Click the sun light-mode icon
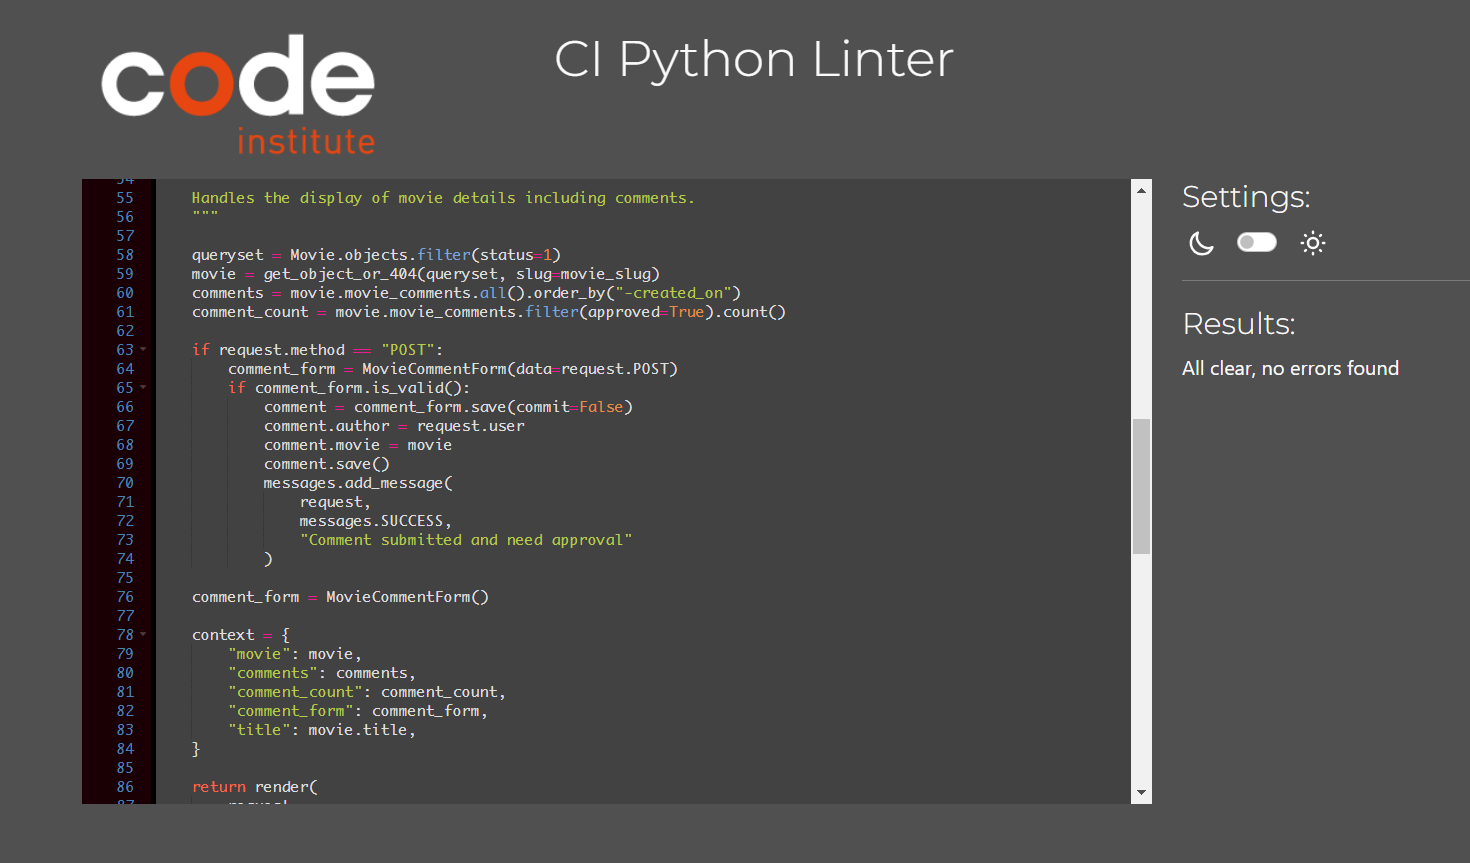This screenshot has height=863, width=1470. point(1313,243)
